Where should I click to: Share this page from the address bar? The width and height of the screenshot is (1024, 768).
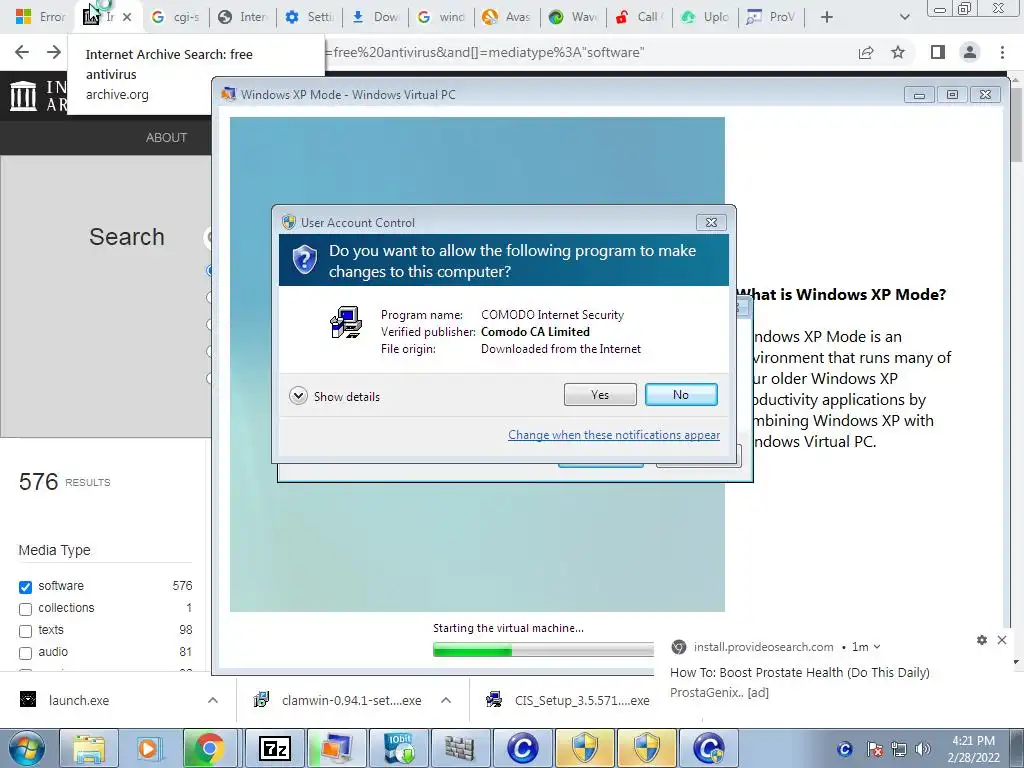[866, 52]
